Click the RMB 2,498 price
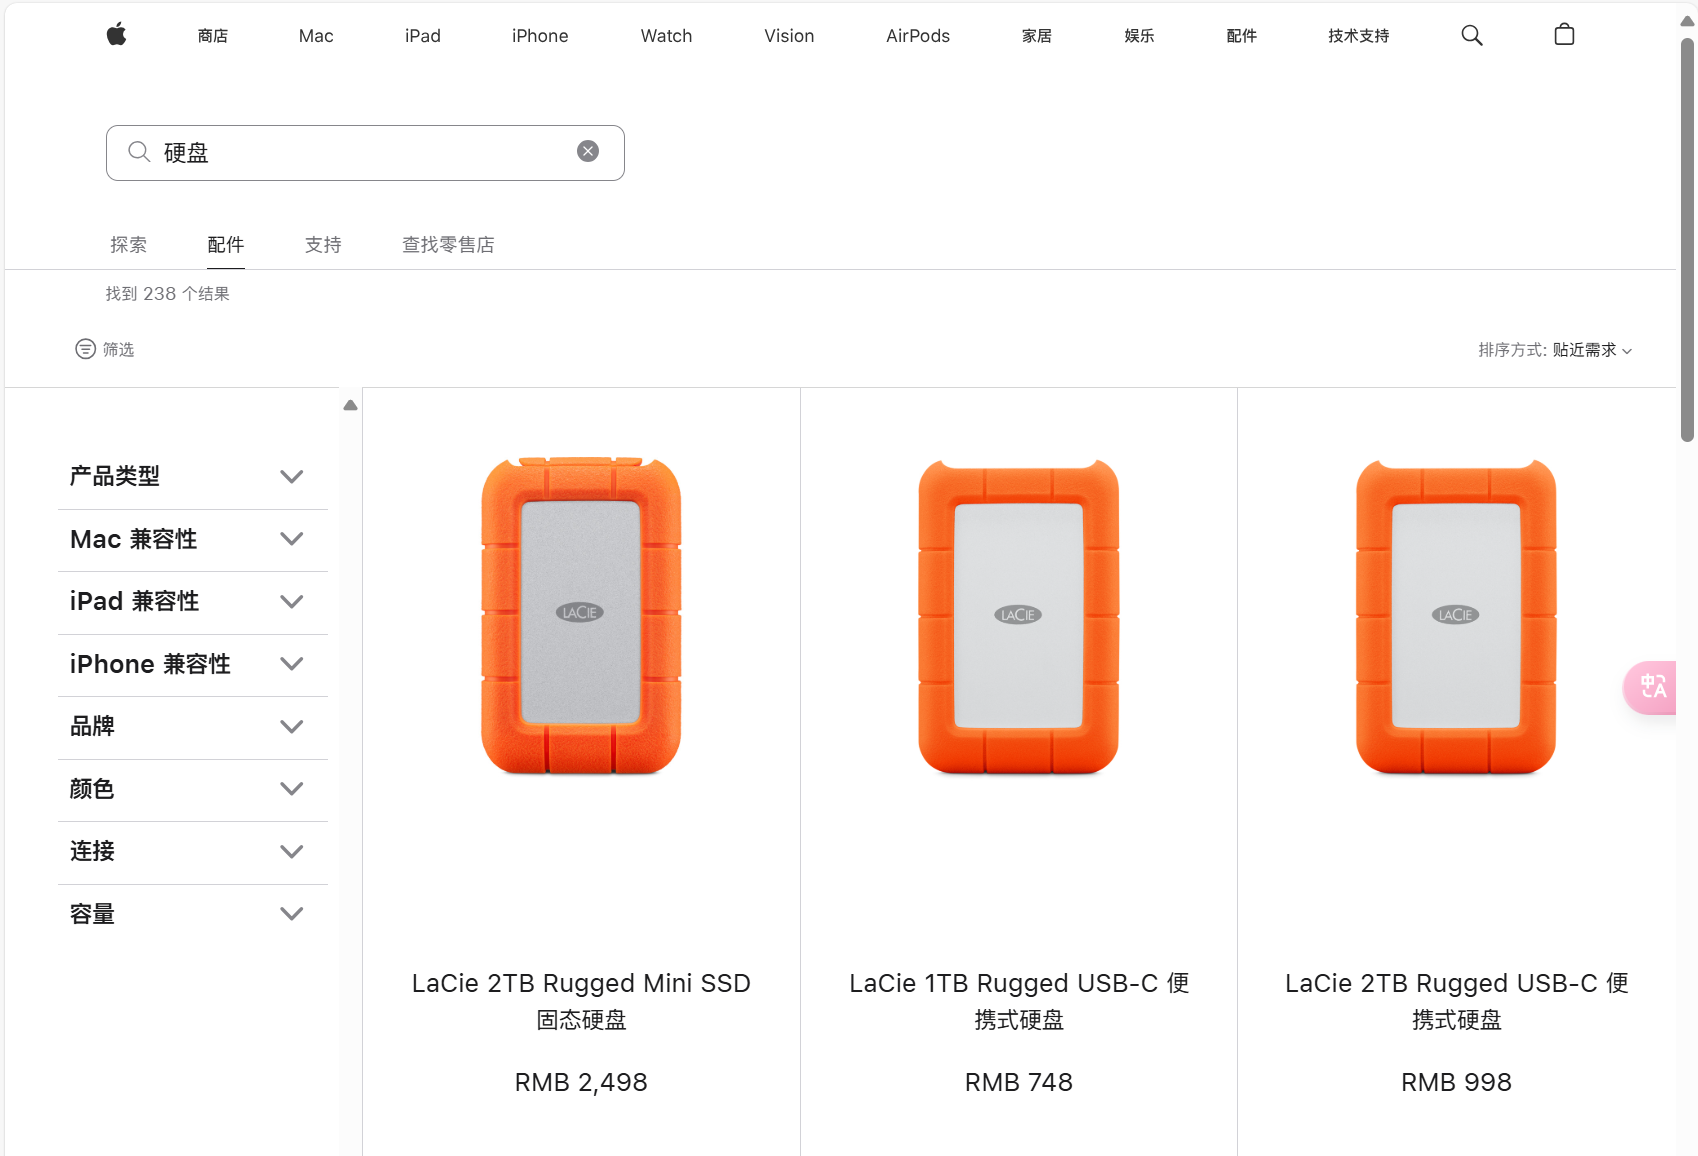 click(x=581, y=1082)
